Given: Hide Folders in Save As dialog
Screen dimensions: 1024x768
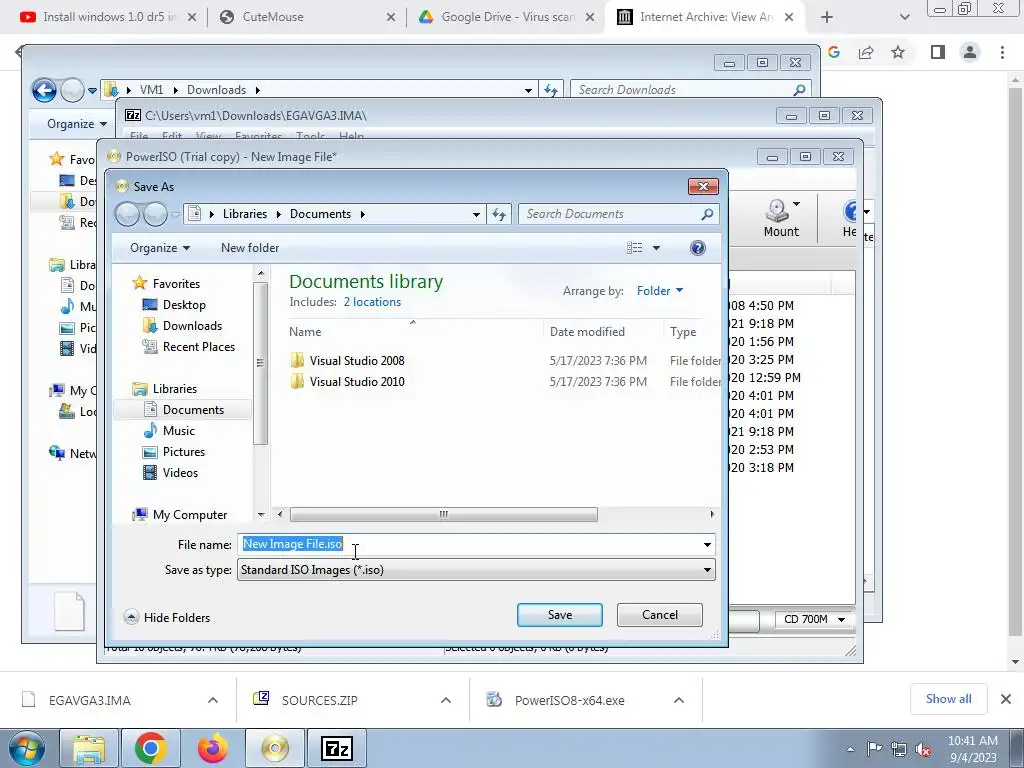Looking at the screenshot, I should (x=167, y=617).
